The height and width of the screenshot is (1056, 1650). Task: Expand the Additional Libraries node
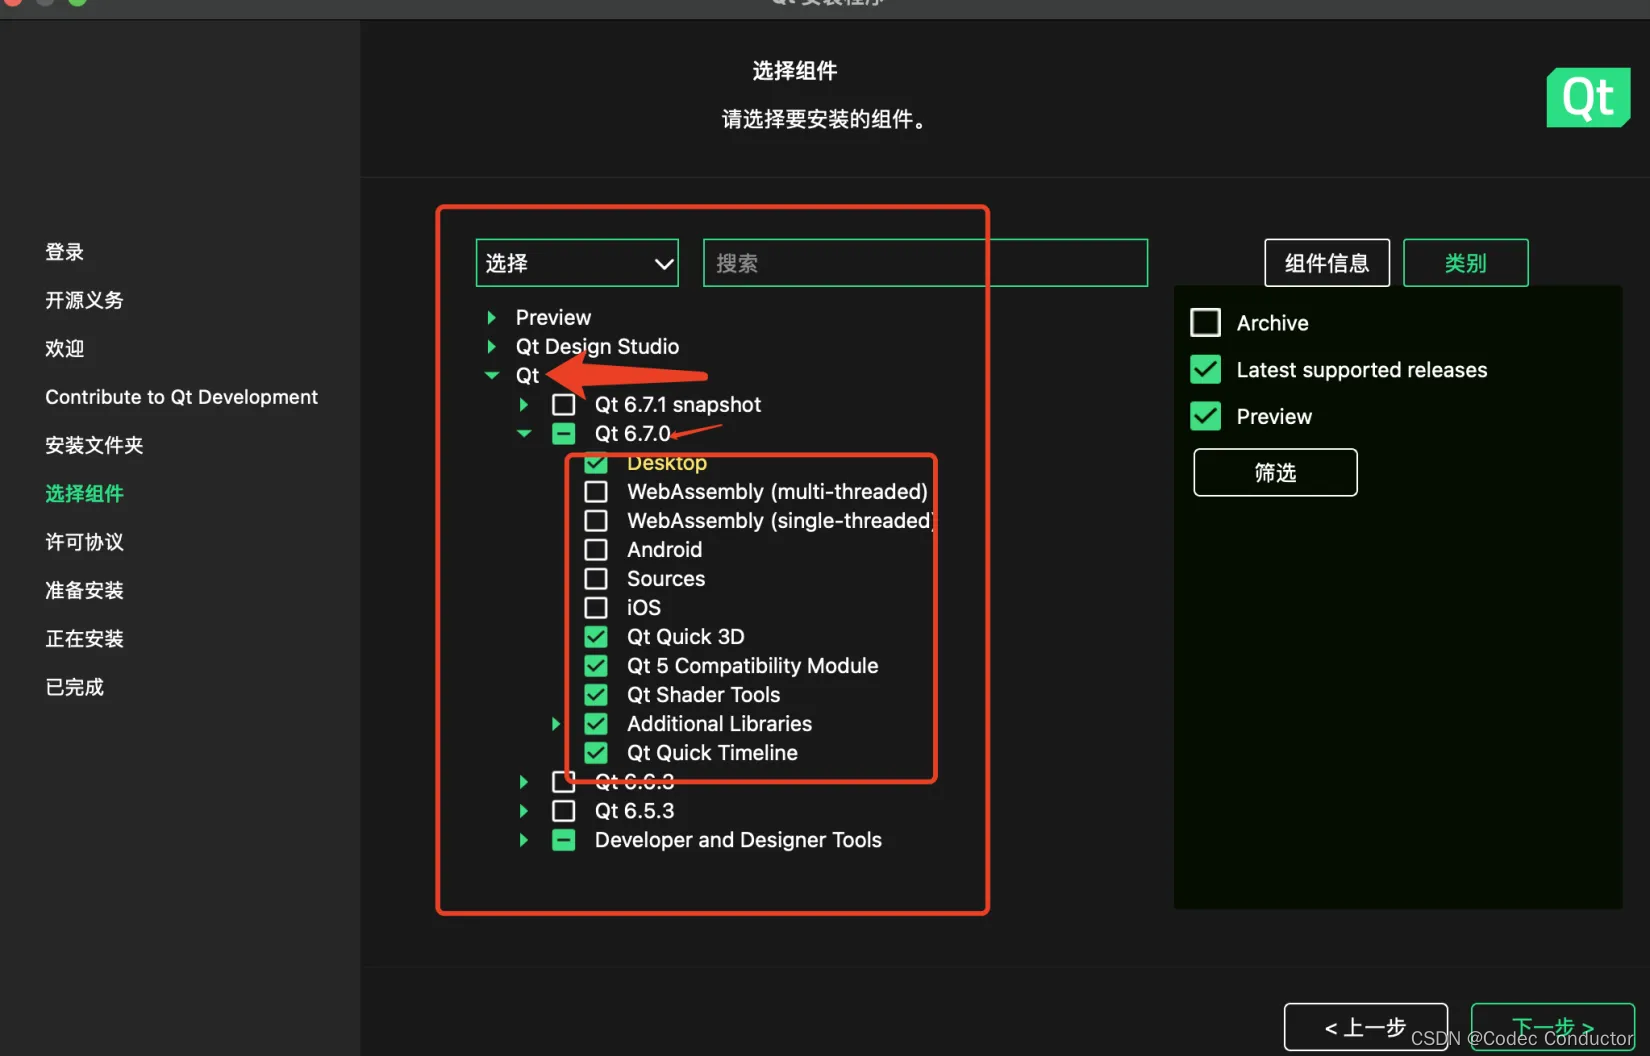point(556,723)
